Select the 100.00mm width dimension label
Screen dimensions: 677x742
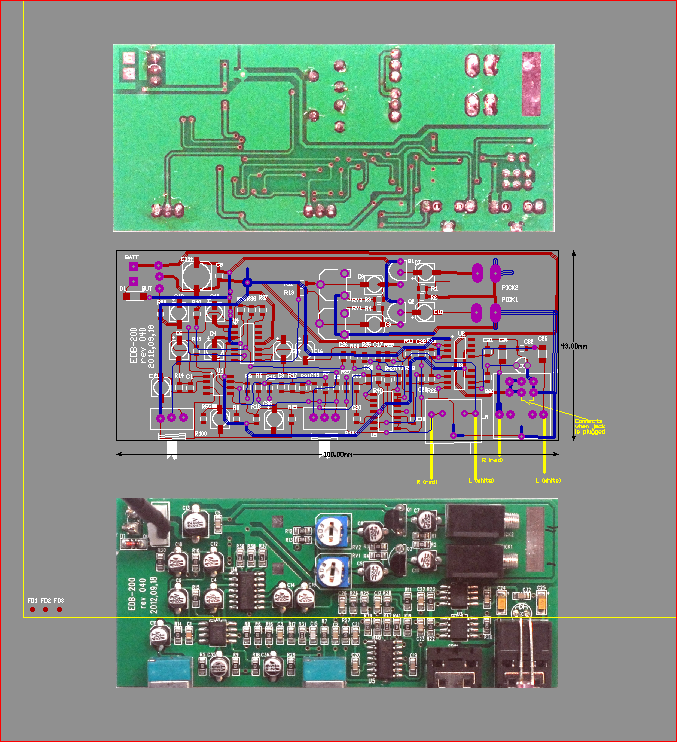pos(334,454)
